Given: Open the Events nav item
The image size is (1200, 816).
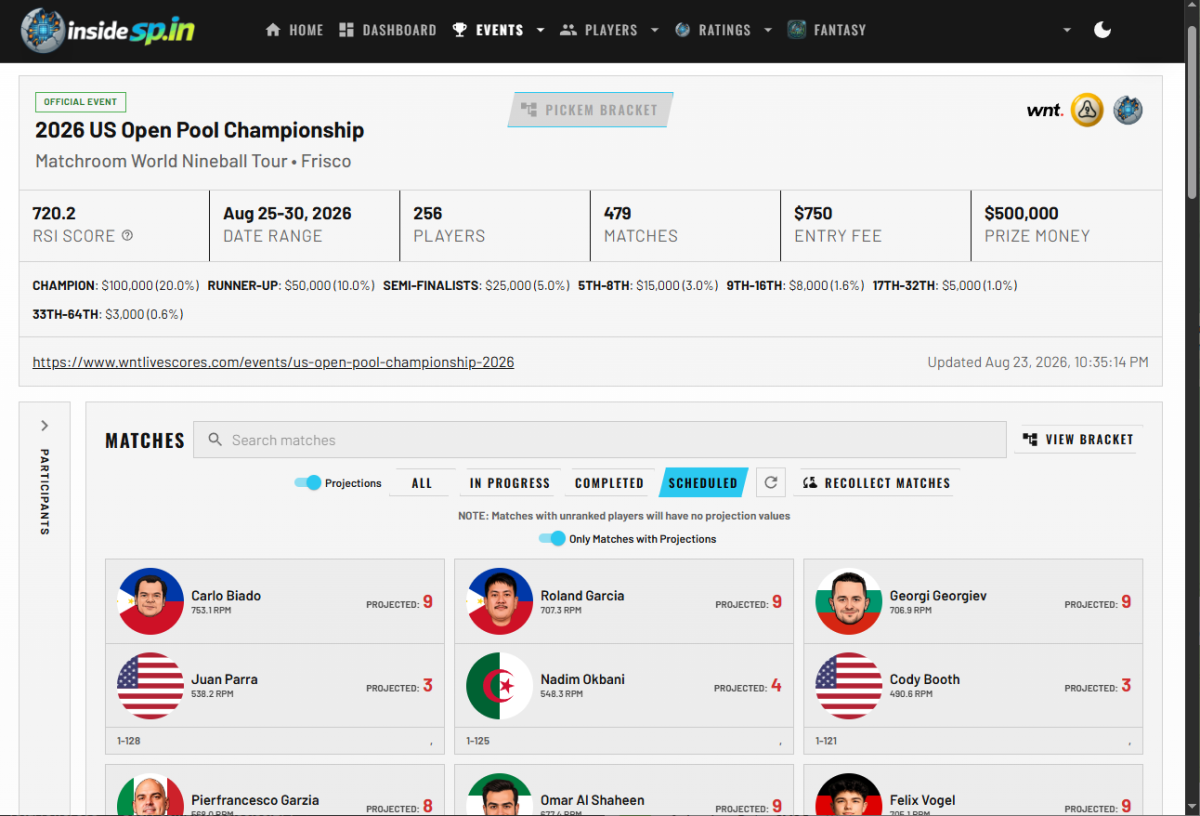Looking at the screenshot, I should [x=488, y=30].
